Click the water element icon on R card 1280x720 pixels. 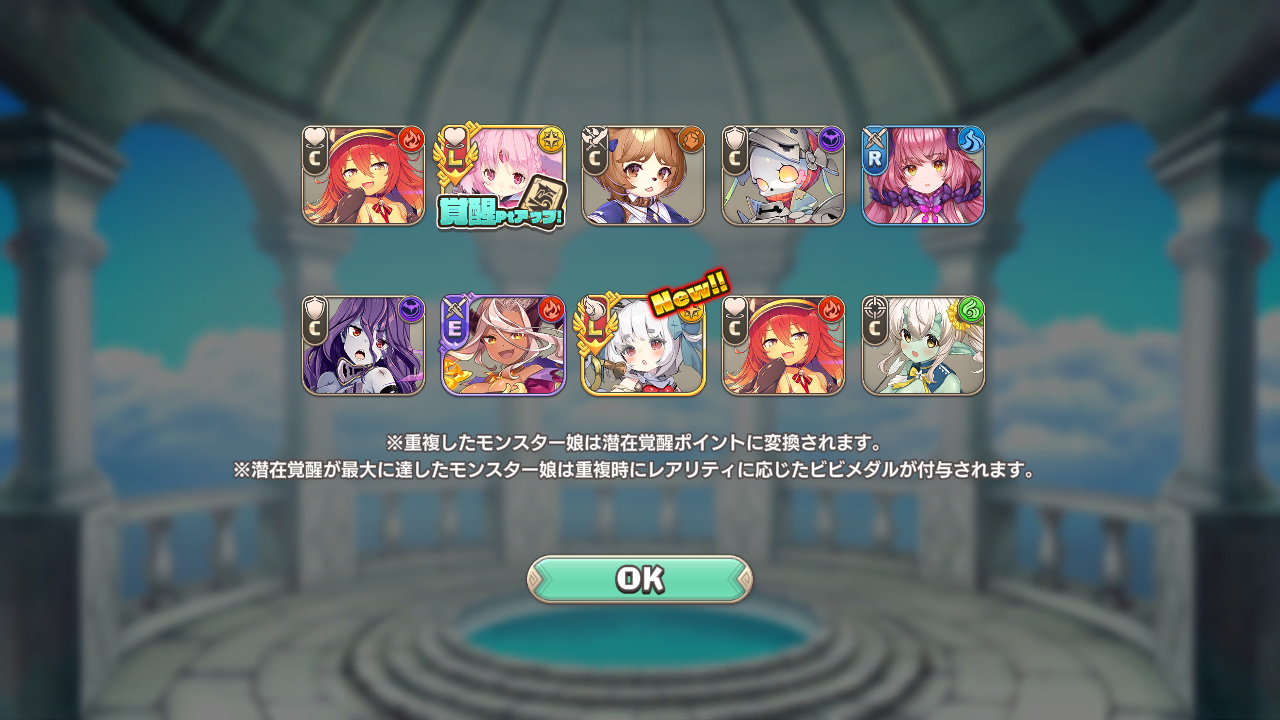(x=971, y=140)
